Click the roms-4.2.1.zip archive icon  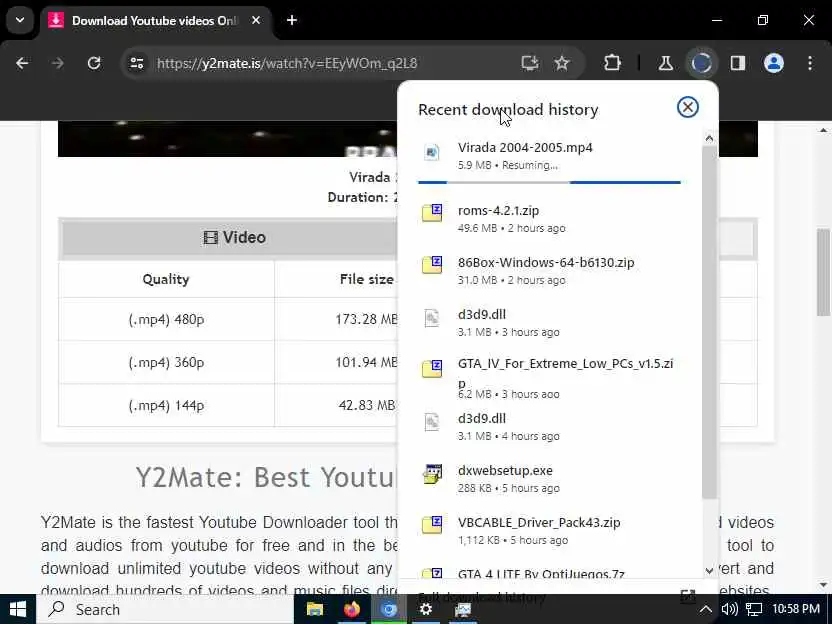432,213
